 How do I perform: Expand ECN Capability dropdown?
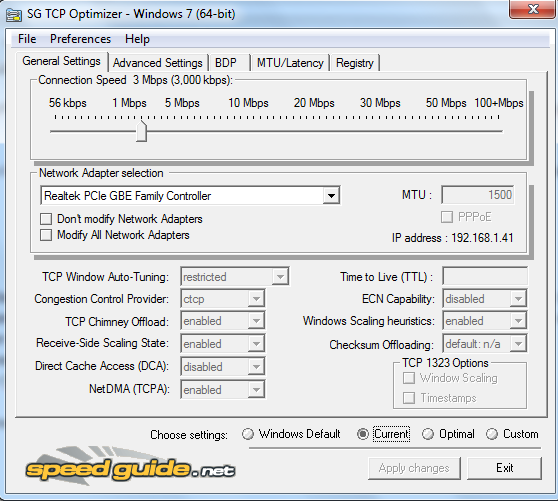tap(518, 299)
